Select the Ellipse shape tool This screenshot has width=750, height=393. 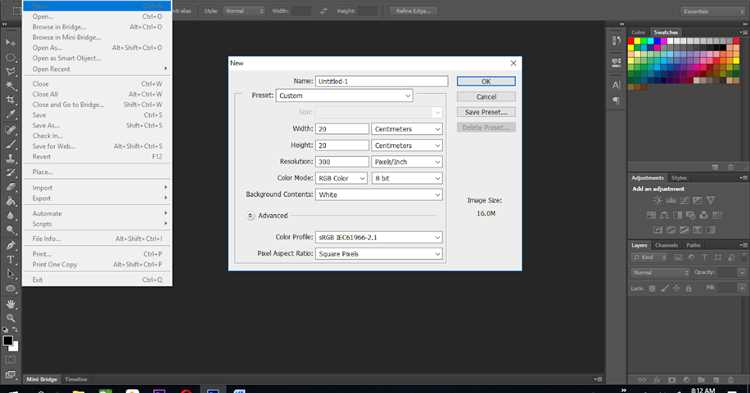tap(10, 288)
